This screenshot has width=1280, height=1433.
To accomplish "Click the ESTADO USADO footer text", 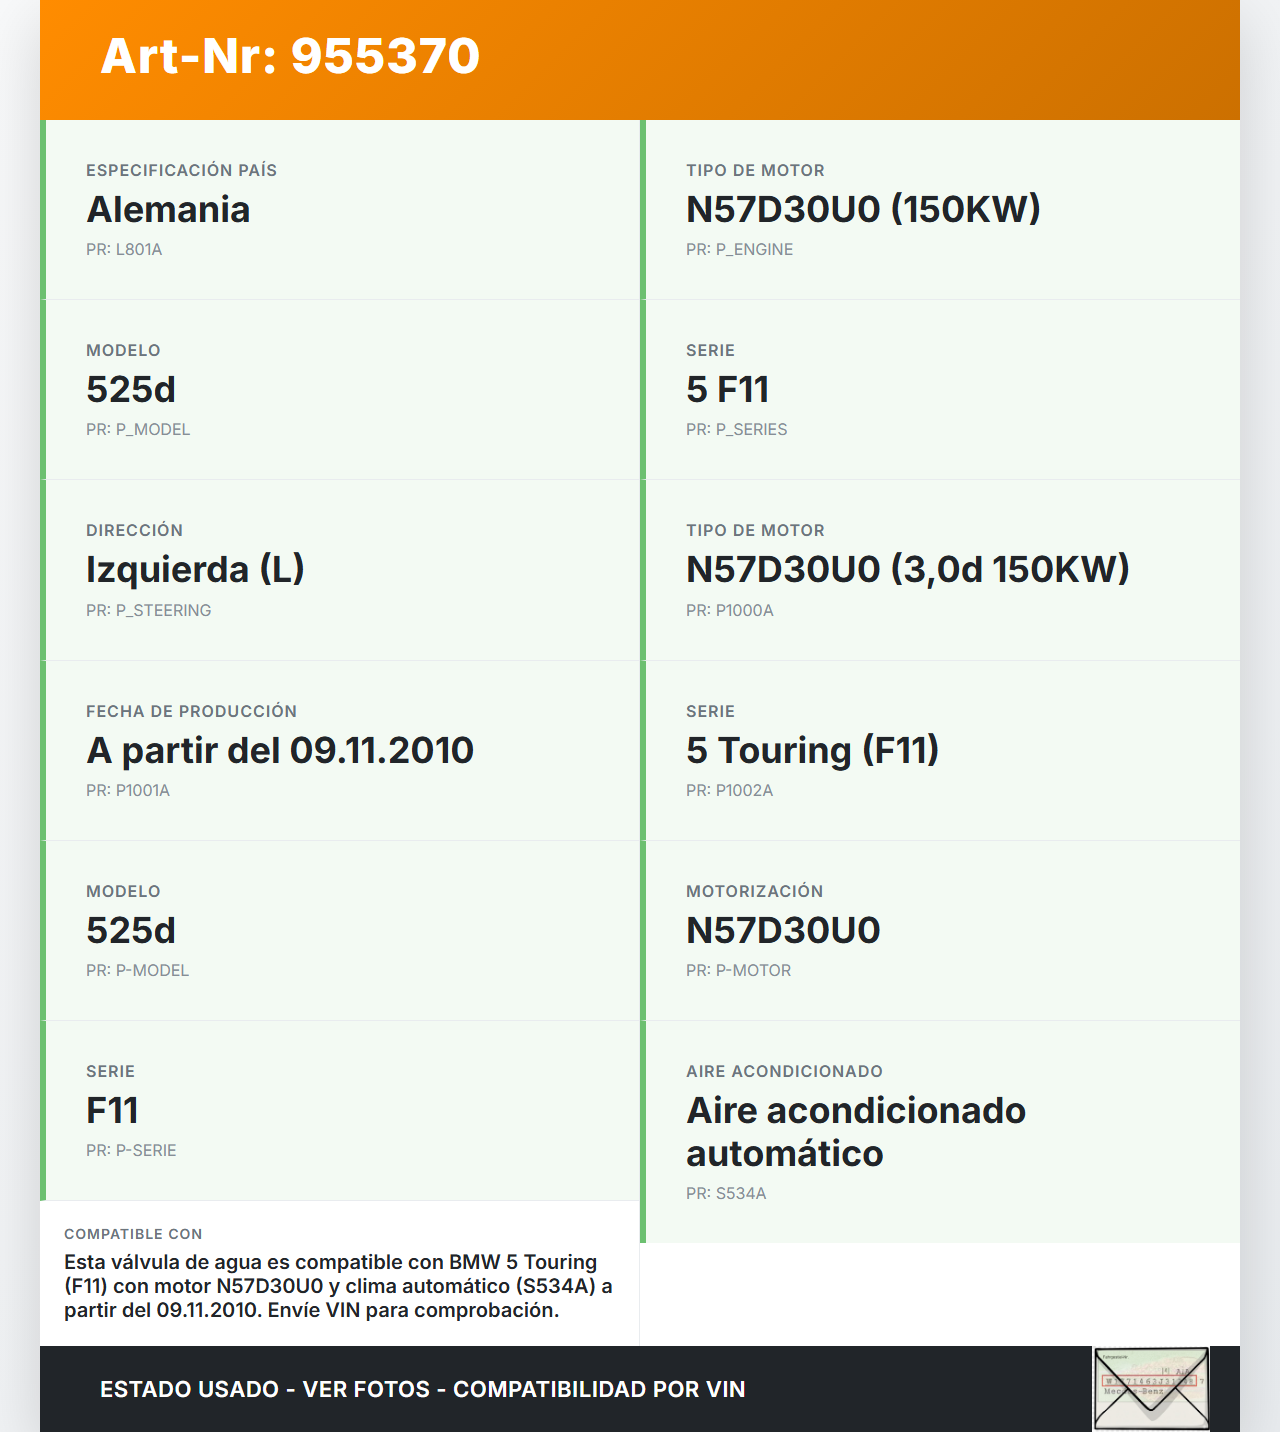I will pos(422,1389).
